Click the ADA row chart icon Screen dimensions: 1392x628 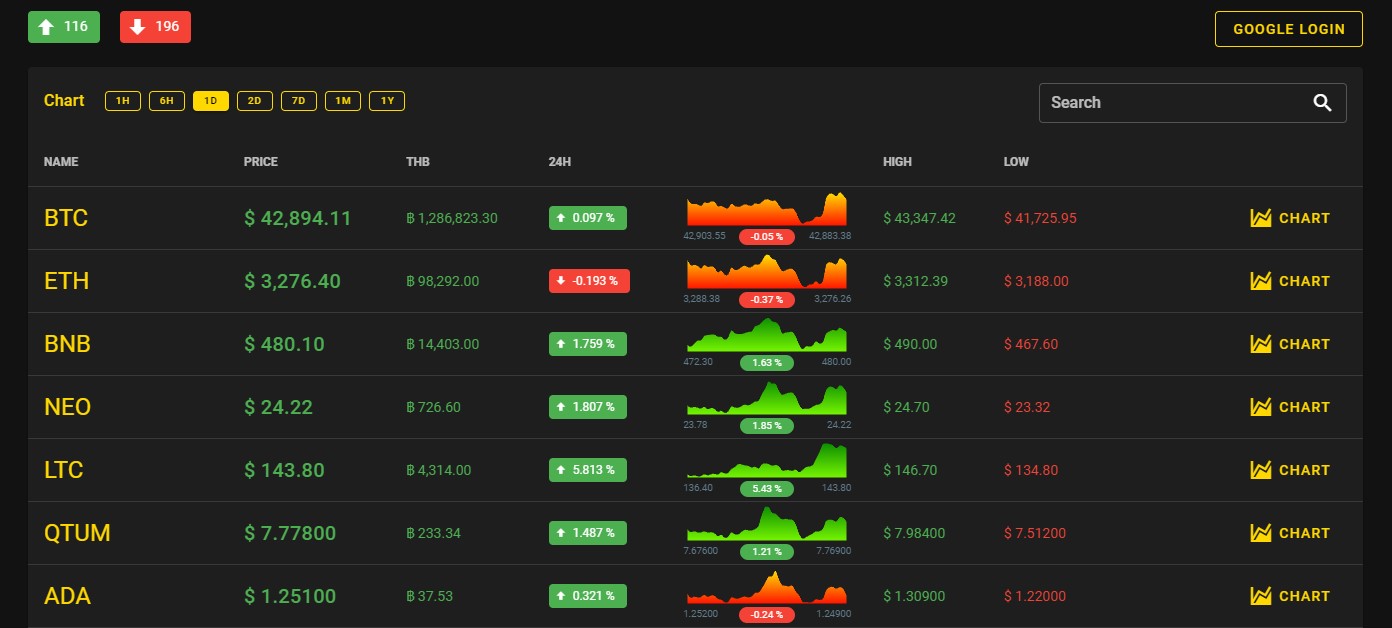tap(1261, 596)
